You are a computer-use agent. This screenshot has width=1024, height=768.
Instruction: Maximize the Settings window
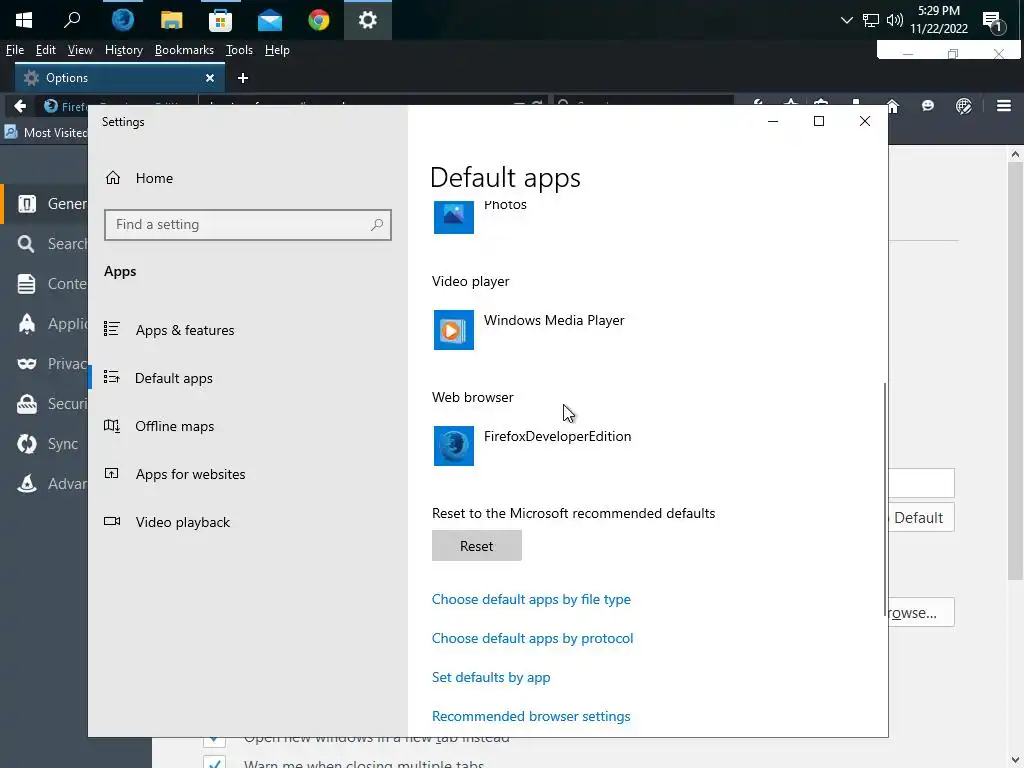[818, 121]
